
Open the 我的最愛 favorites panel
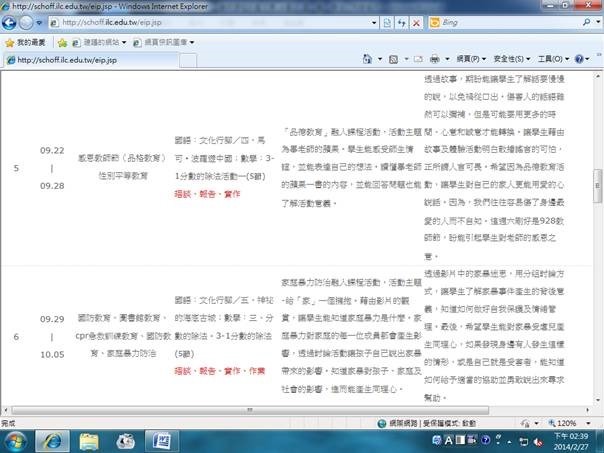click(x=25, y=42)
